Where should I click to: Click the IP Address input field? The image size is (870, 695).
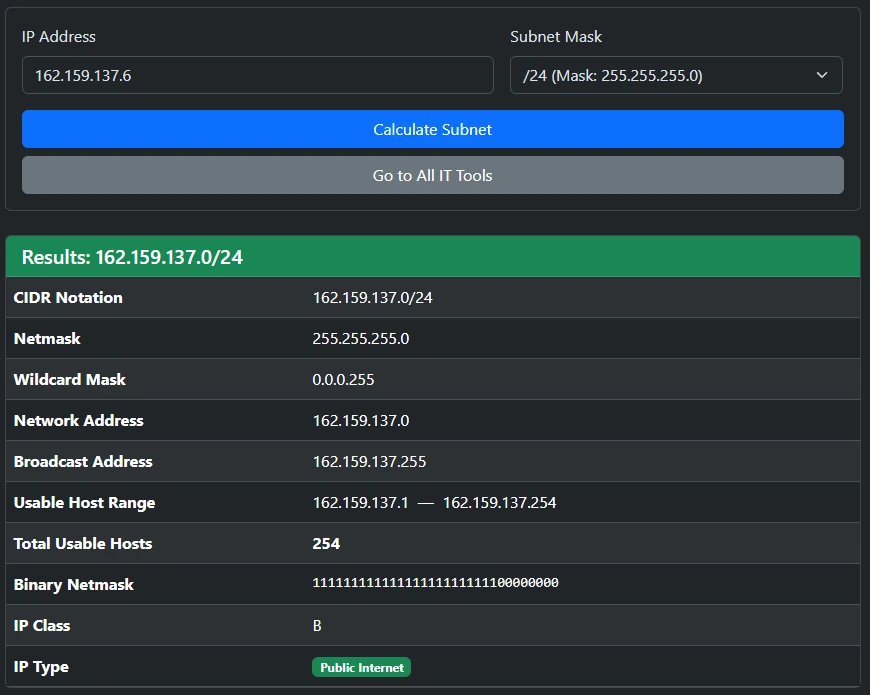pos(257,75)
